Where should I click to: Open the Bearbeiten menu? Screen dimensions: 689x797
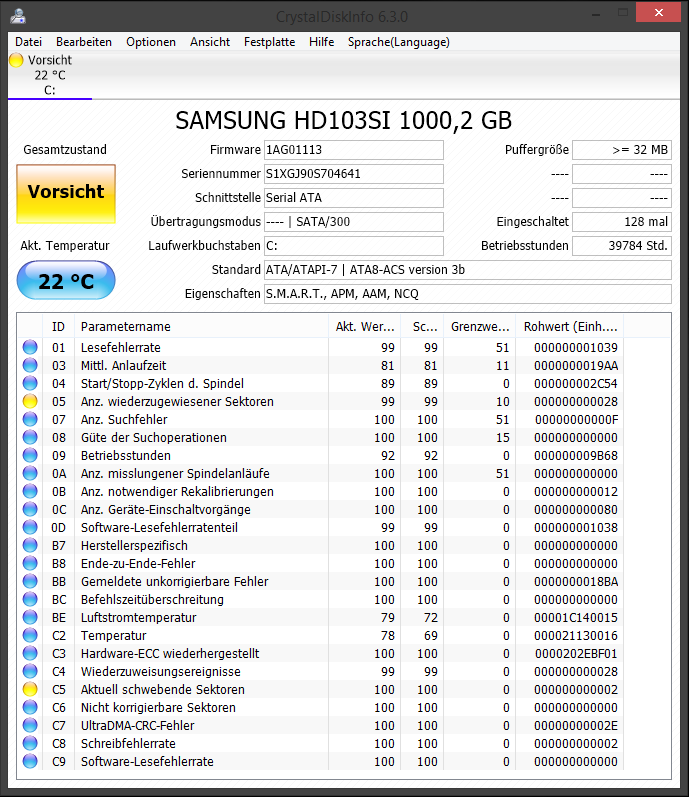pos(84,42)
